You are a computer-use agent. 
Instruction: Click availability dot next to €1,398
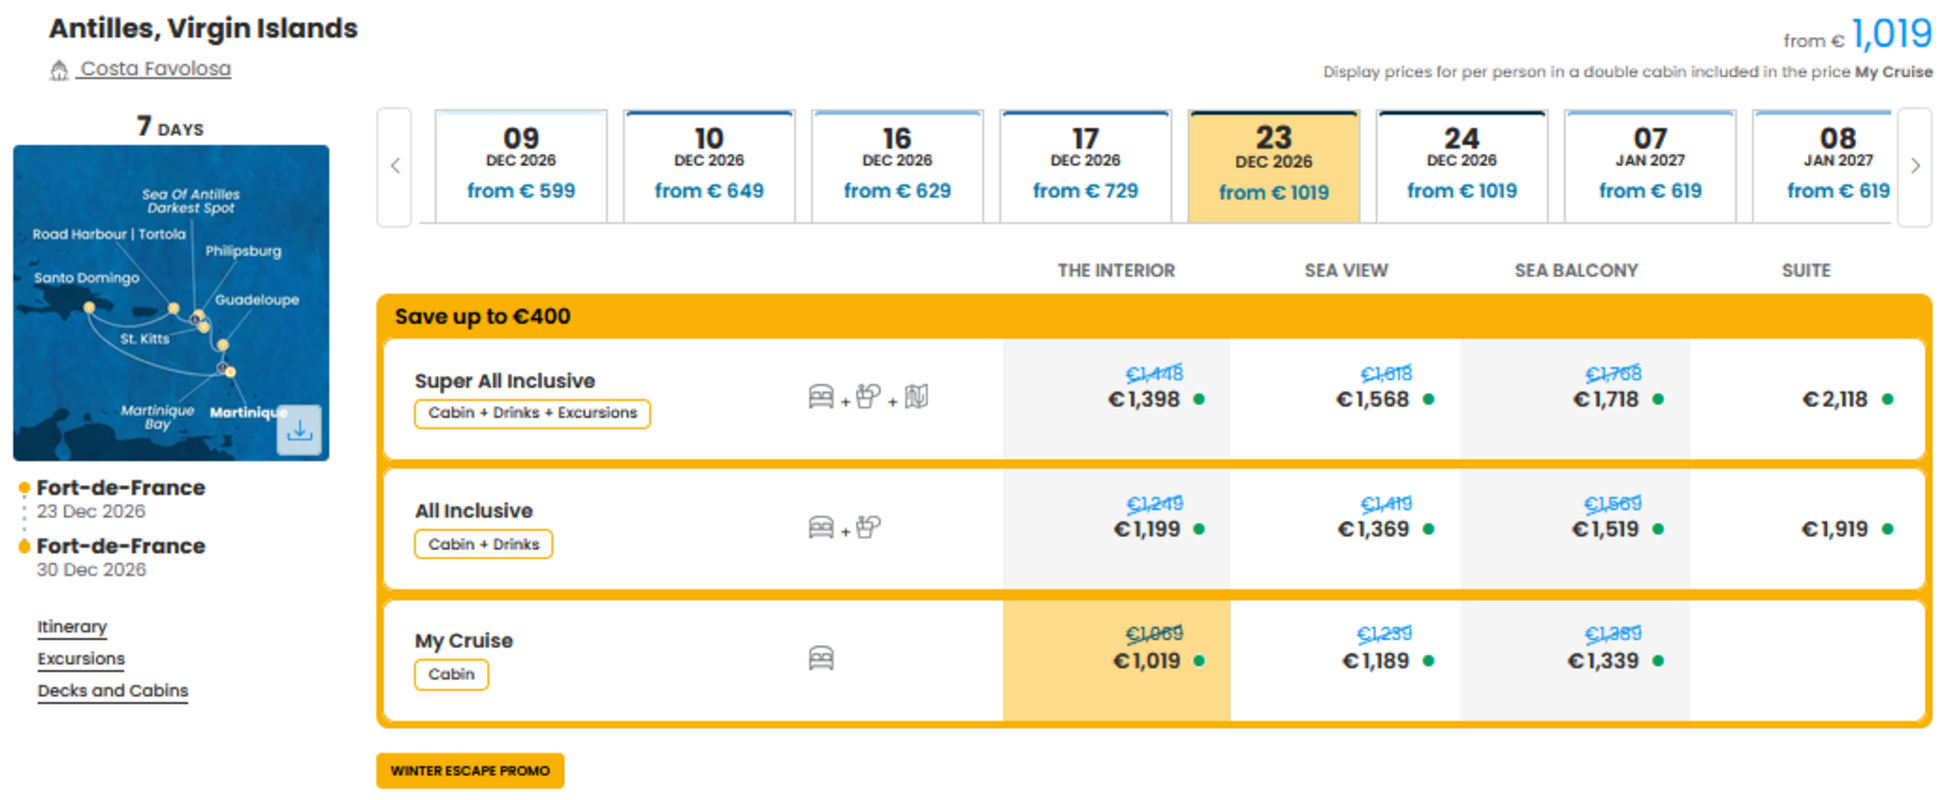click(x=1199, y=399)
